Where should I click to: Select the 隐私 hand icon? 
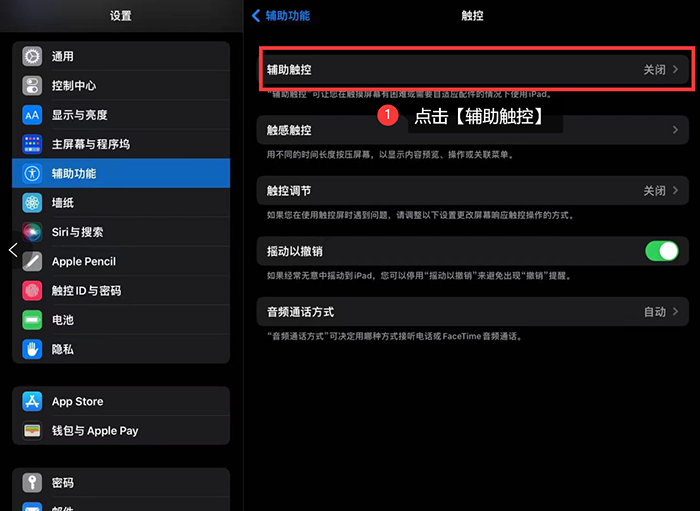[x=32, y=349]
